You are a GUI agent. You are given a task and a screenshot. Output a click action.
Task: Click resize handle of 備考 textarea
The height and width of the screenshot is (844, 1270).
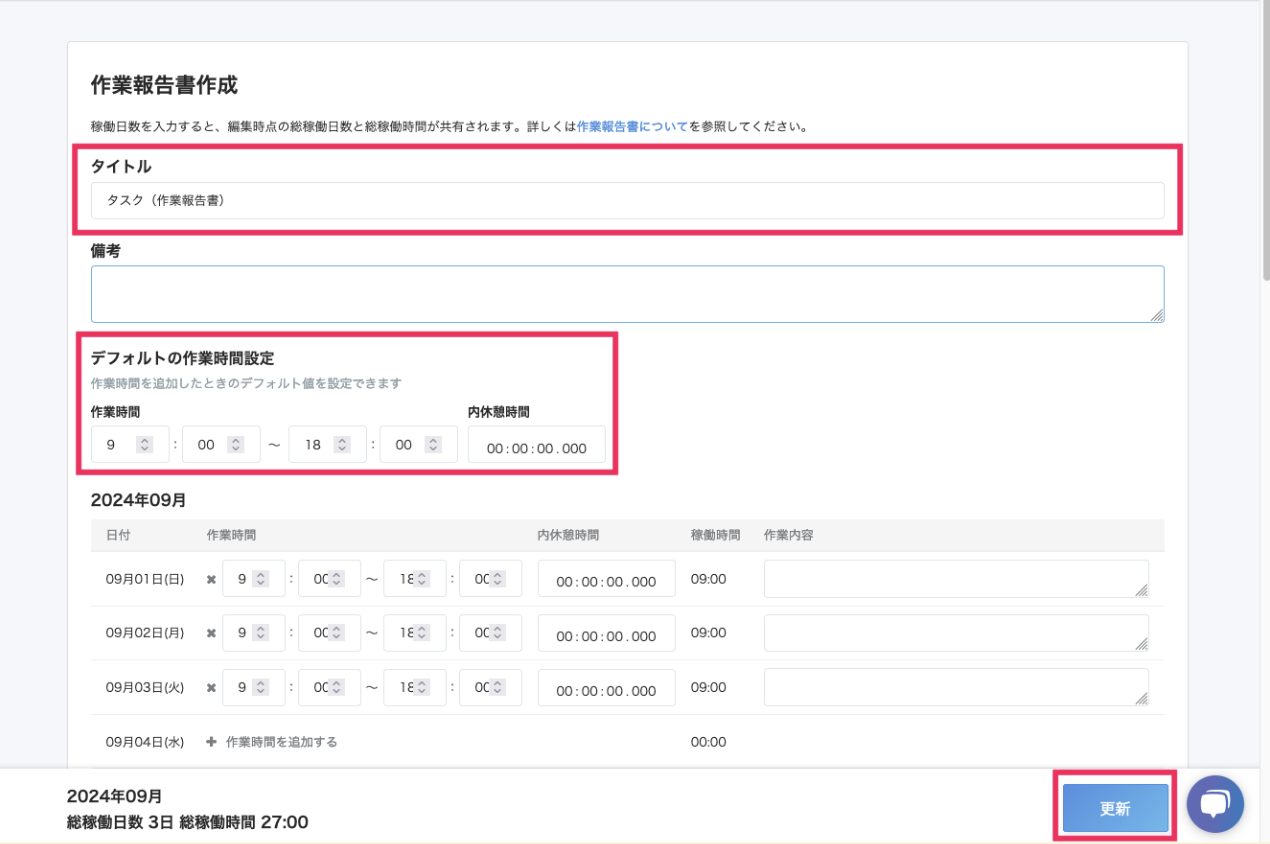[x=1156, y=315]
